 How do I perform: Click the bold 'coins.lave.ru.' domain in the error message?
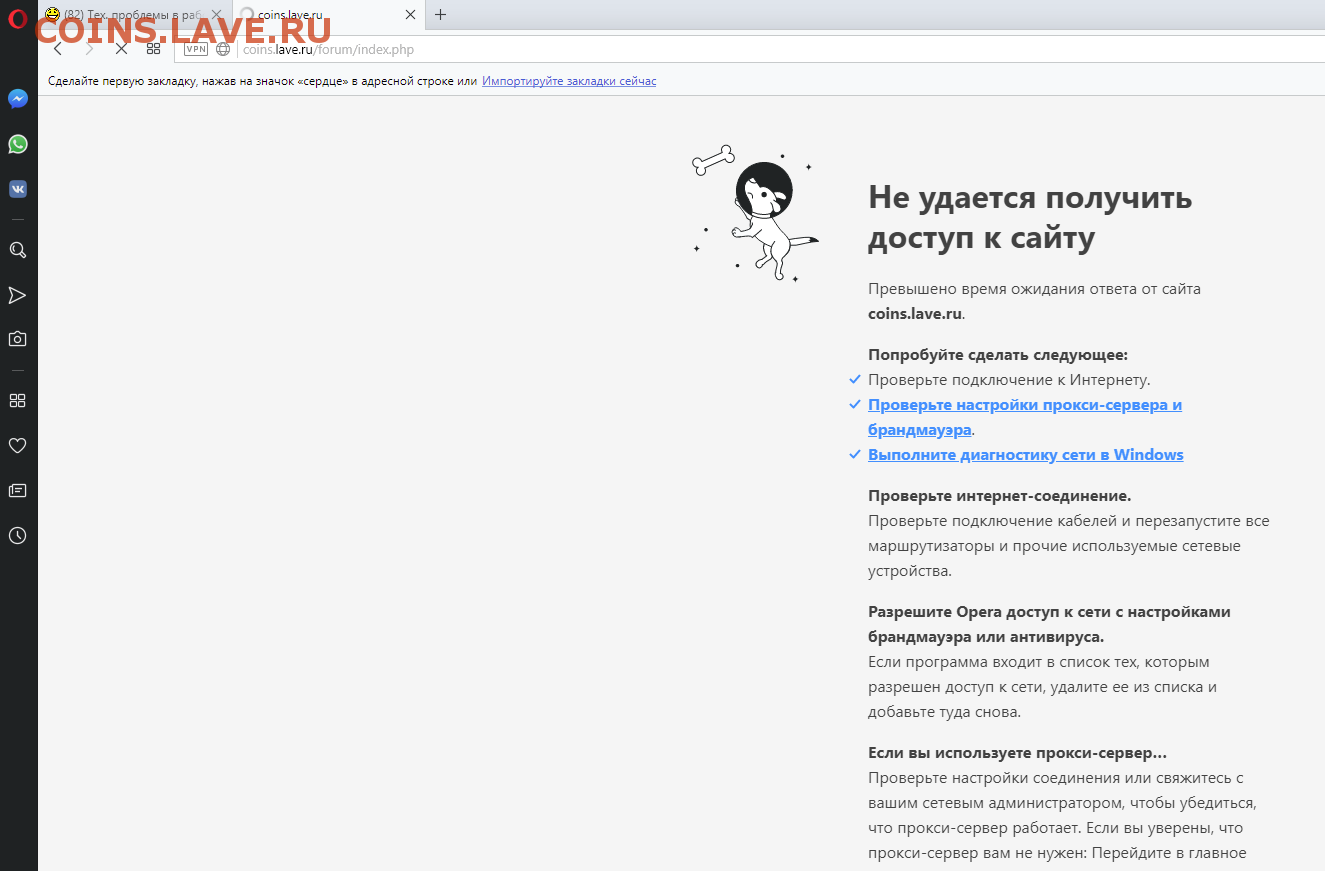tap(917, 313)
